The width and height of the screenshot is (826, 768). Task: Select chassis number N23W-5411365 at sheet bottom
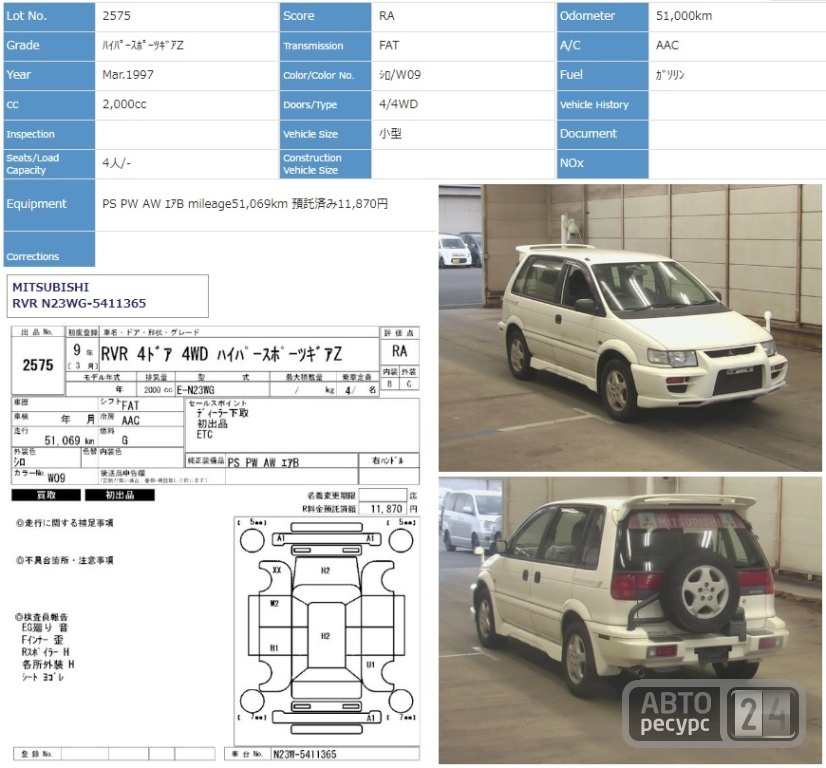304,754
